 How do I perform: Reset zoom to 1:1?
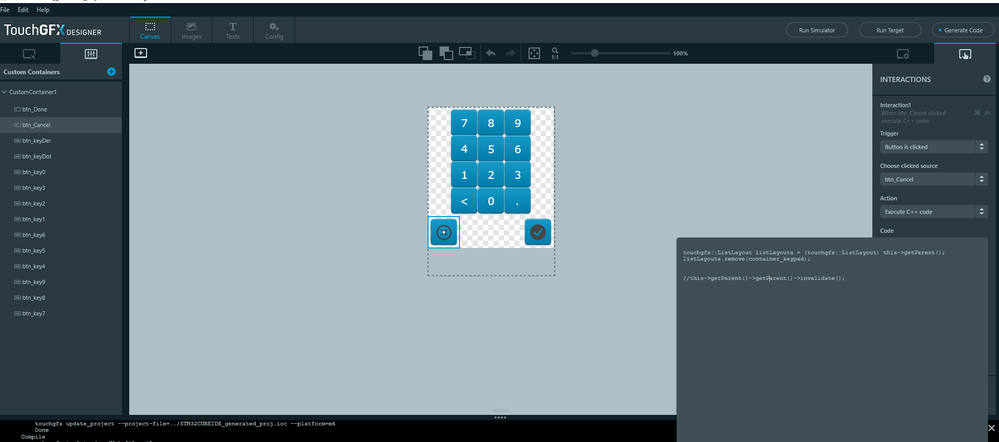click(x=556, y=53)
